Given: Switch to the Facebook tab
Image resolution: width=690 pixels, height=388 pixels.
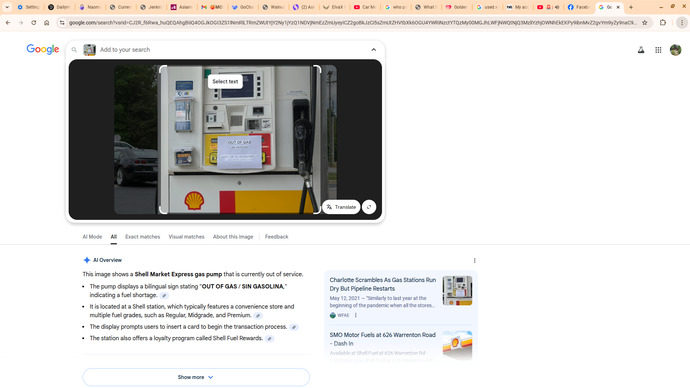Looking at the screenshot, I should pos(579,7).
